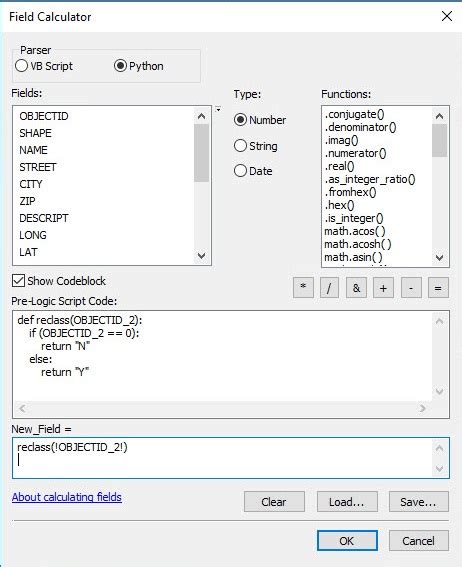
Task: Click the minus (-) operator button
Action: (411, 288)
